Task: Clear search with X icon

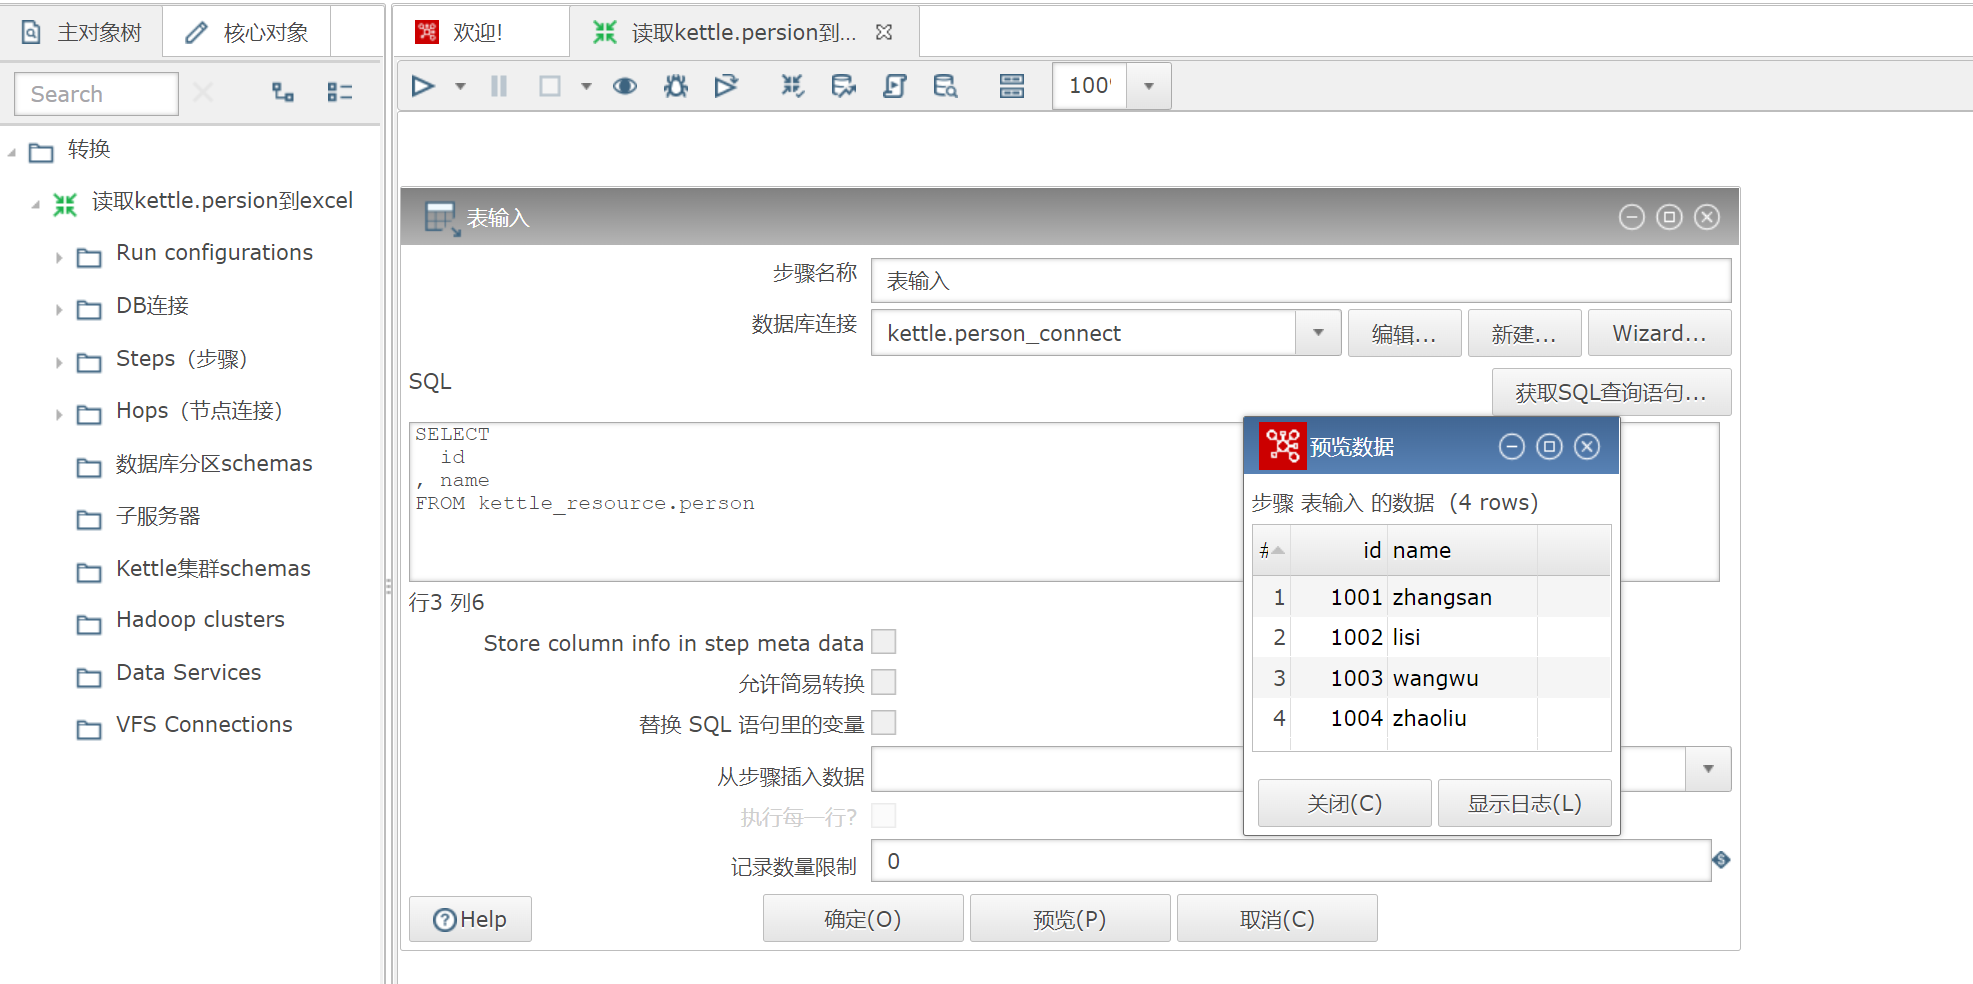Action: pyautogui.click(x=203, y=93)
